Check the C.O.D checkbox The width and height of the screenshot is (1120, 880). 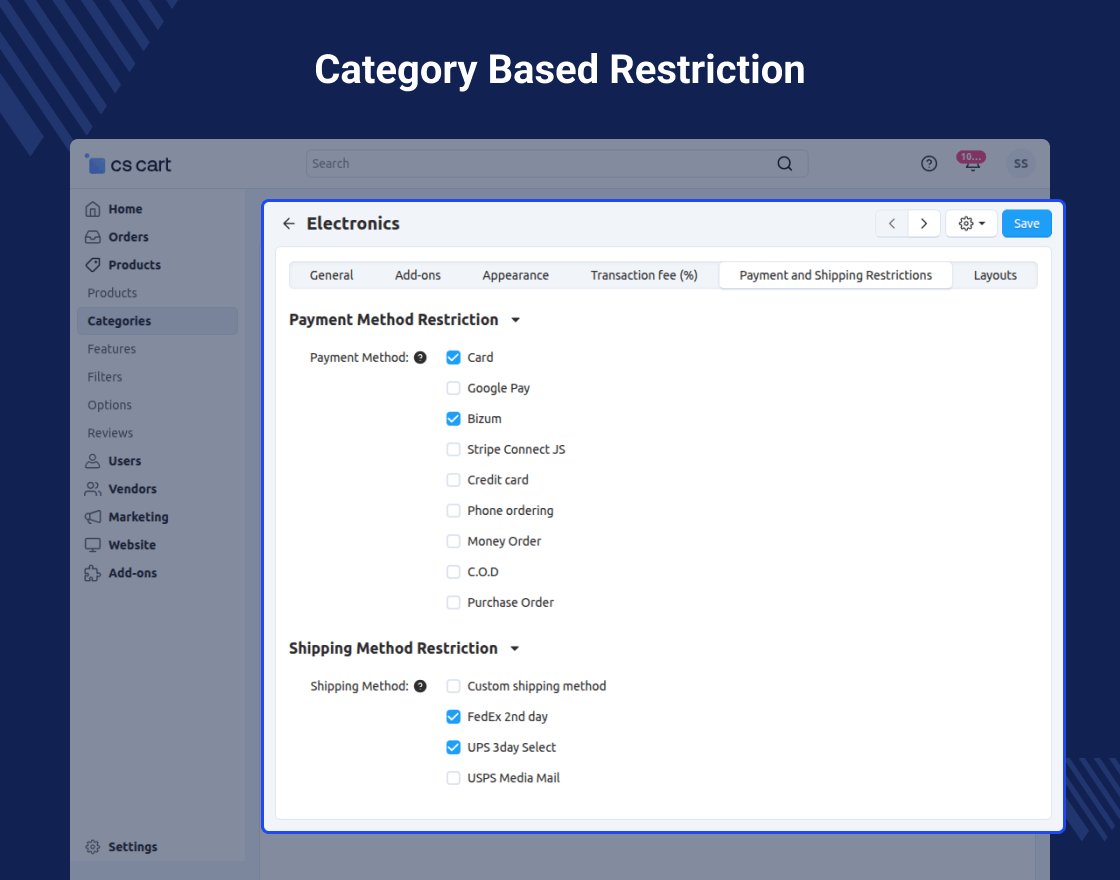[x=453, y=572]
